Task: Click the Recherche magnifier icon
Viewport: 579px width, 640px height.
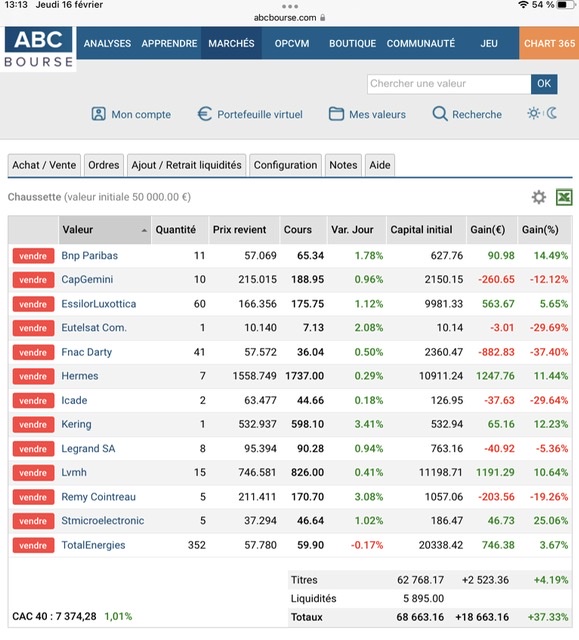Action: (x=439, y=114)
